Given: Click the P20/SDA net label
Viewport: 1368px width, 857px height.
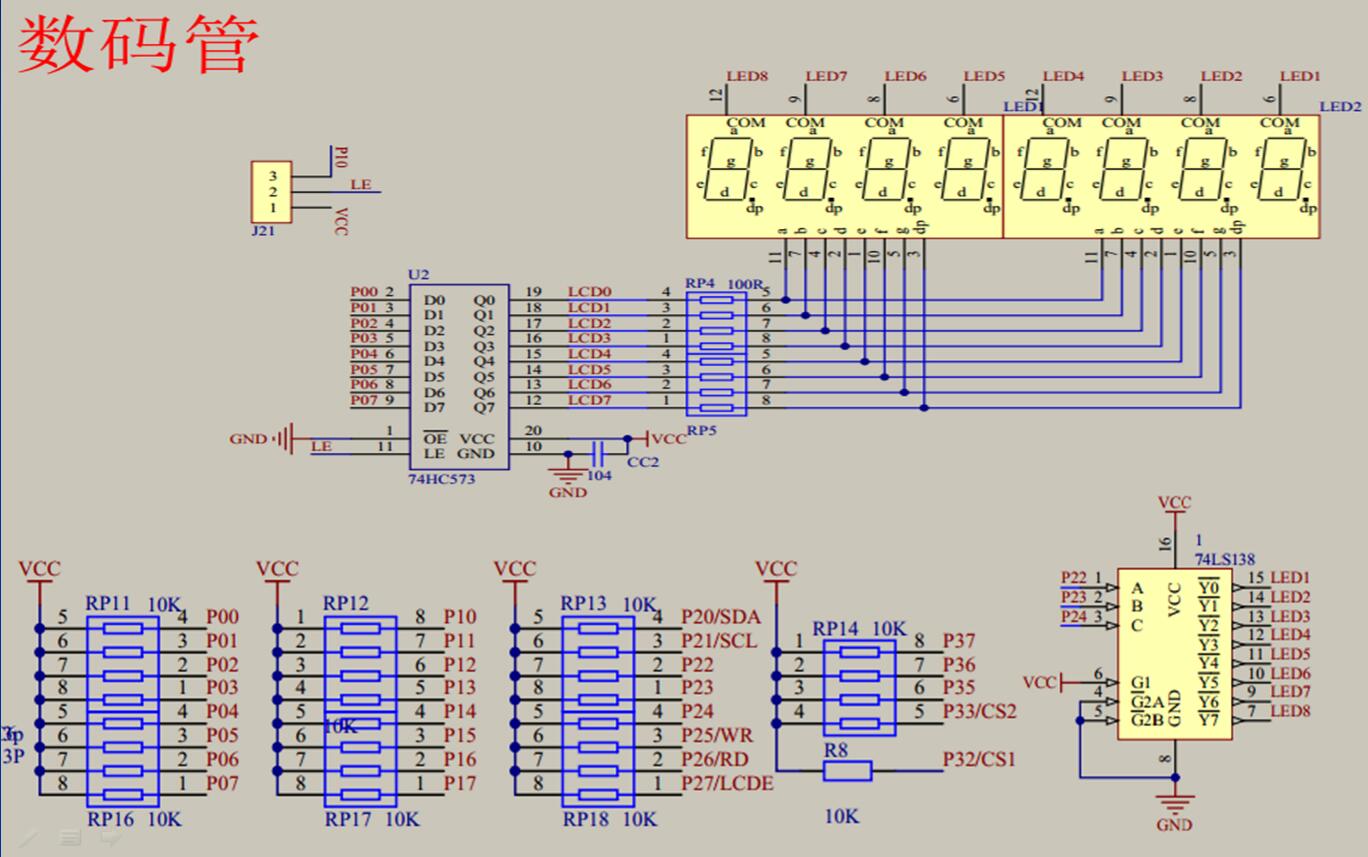Looking at the screenshot, I should click(721, 617).
